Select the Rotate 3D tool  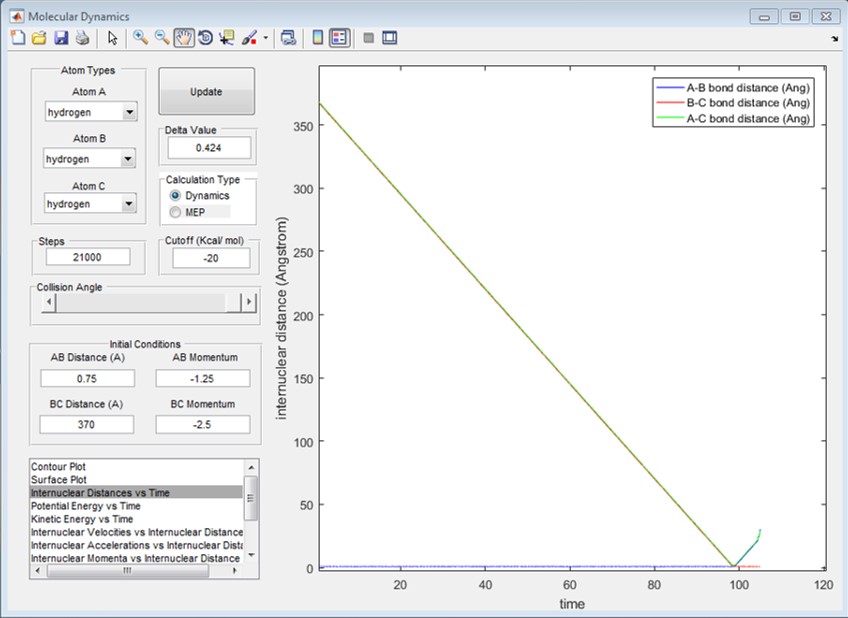point(205,37)
